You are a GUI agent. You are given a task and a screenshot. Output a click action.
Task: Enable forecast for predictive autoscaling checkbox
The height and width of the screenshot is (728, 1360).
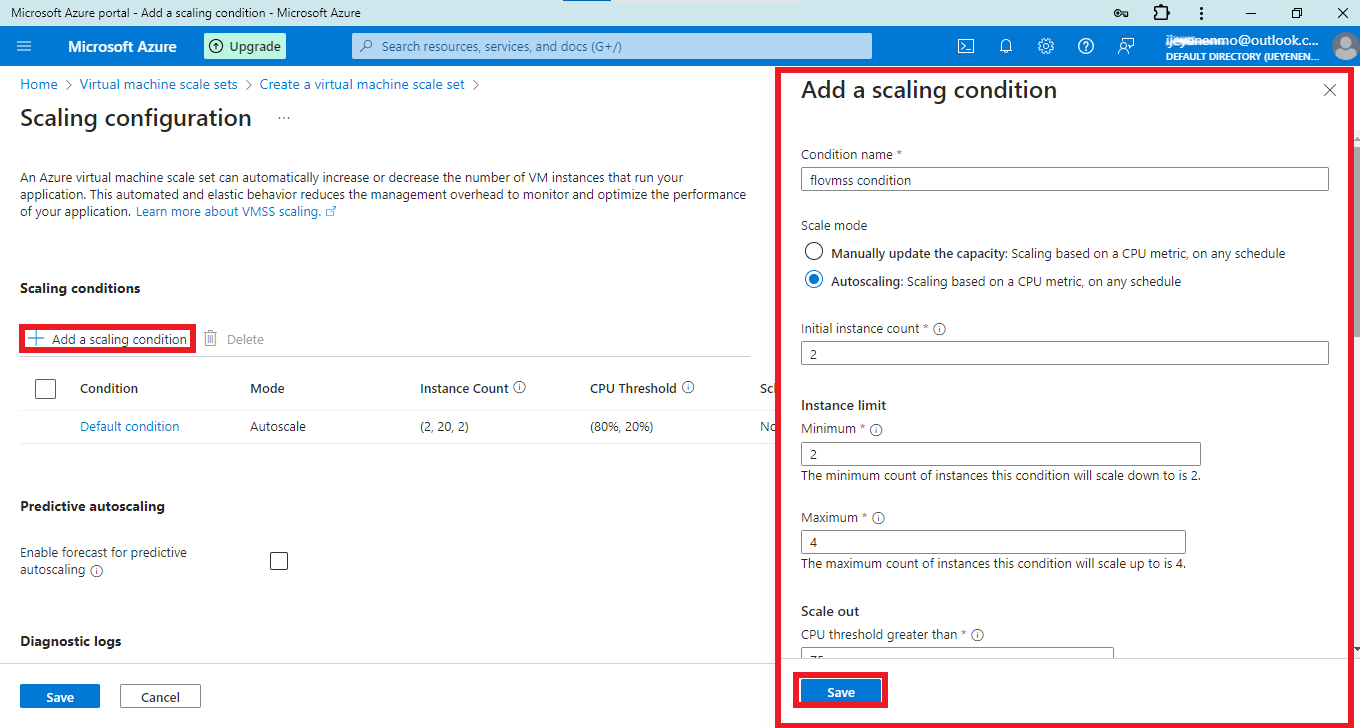[279, 561]
